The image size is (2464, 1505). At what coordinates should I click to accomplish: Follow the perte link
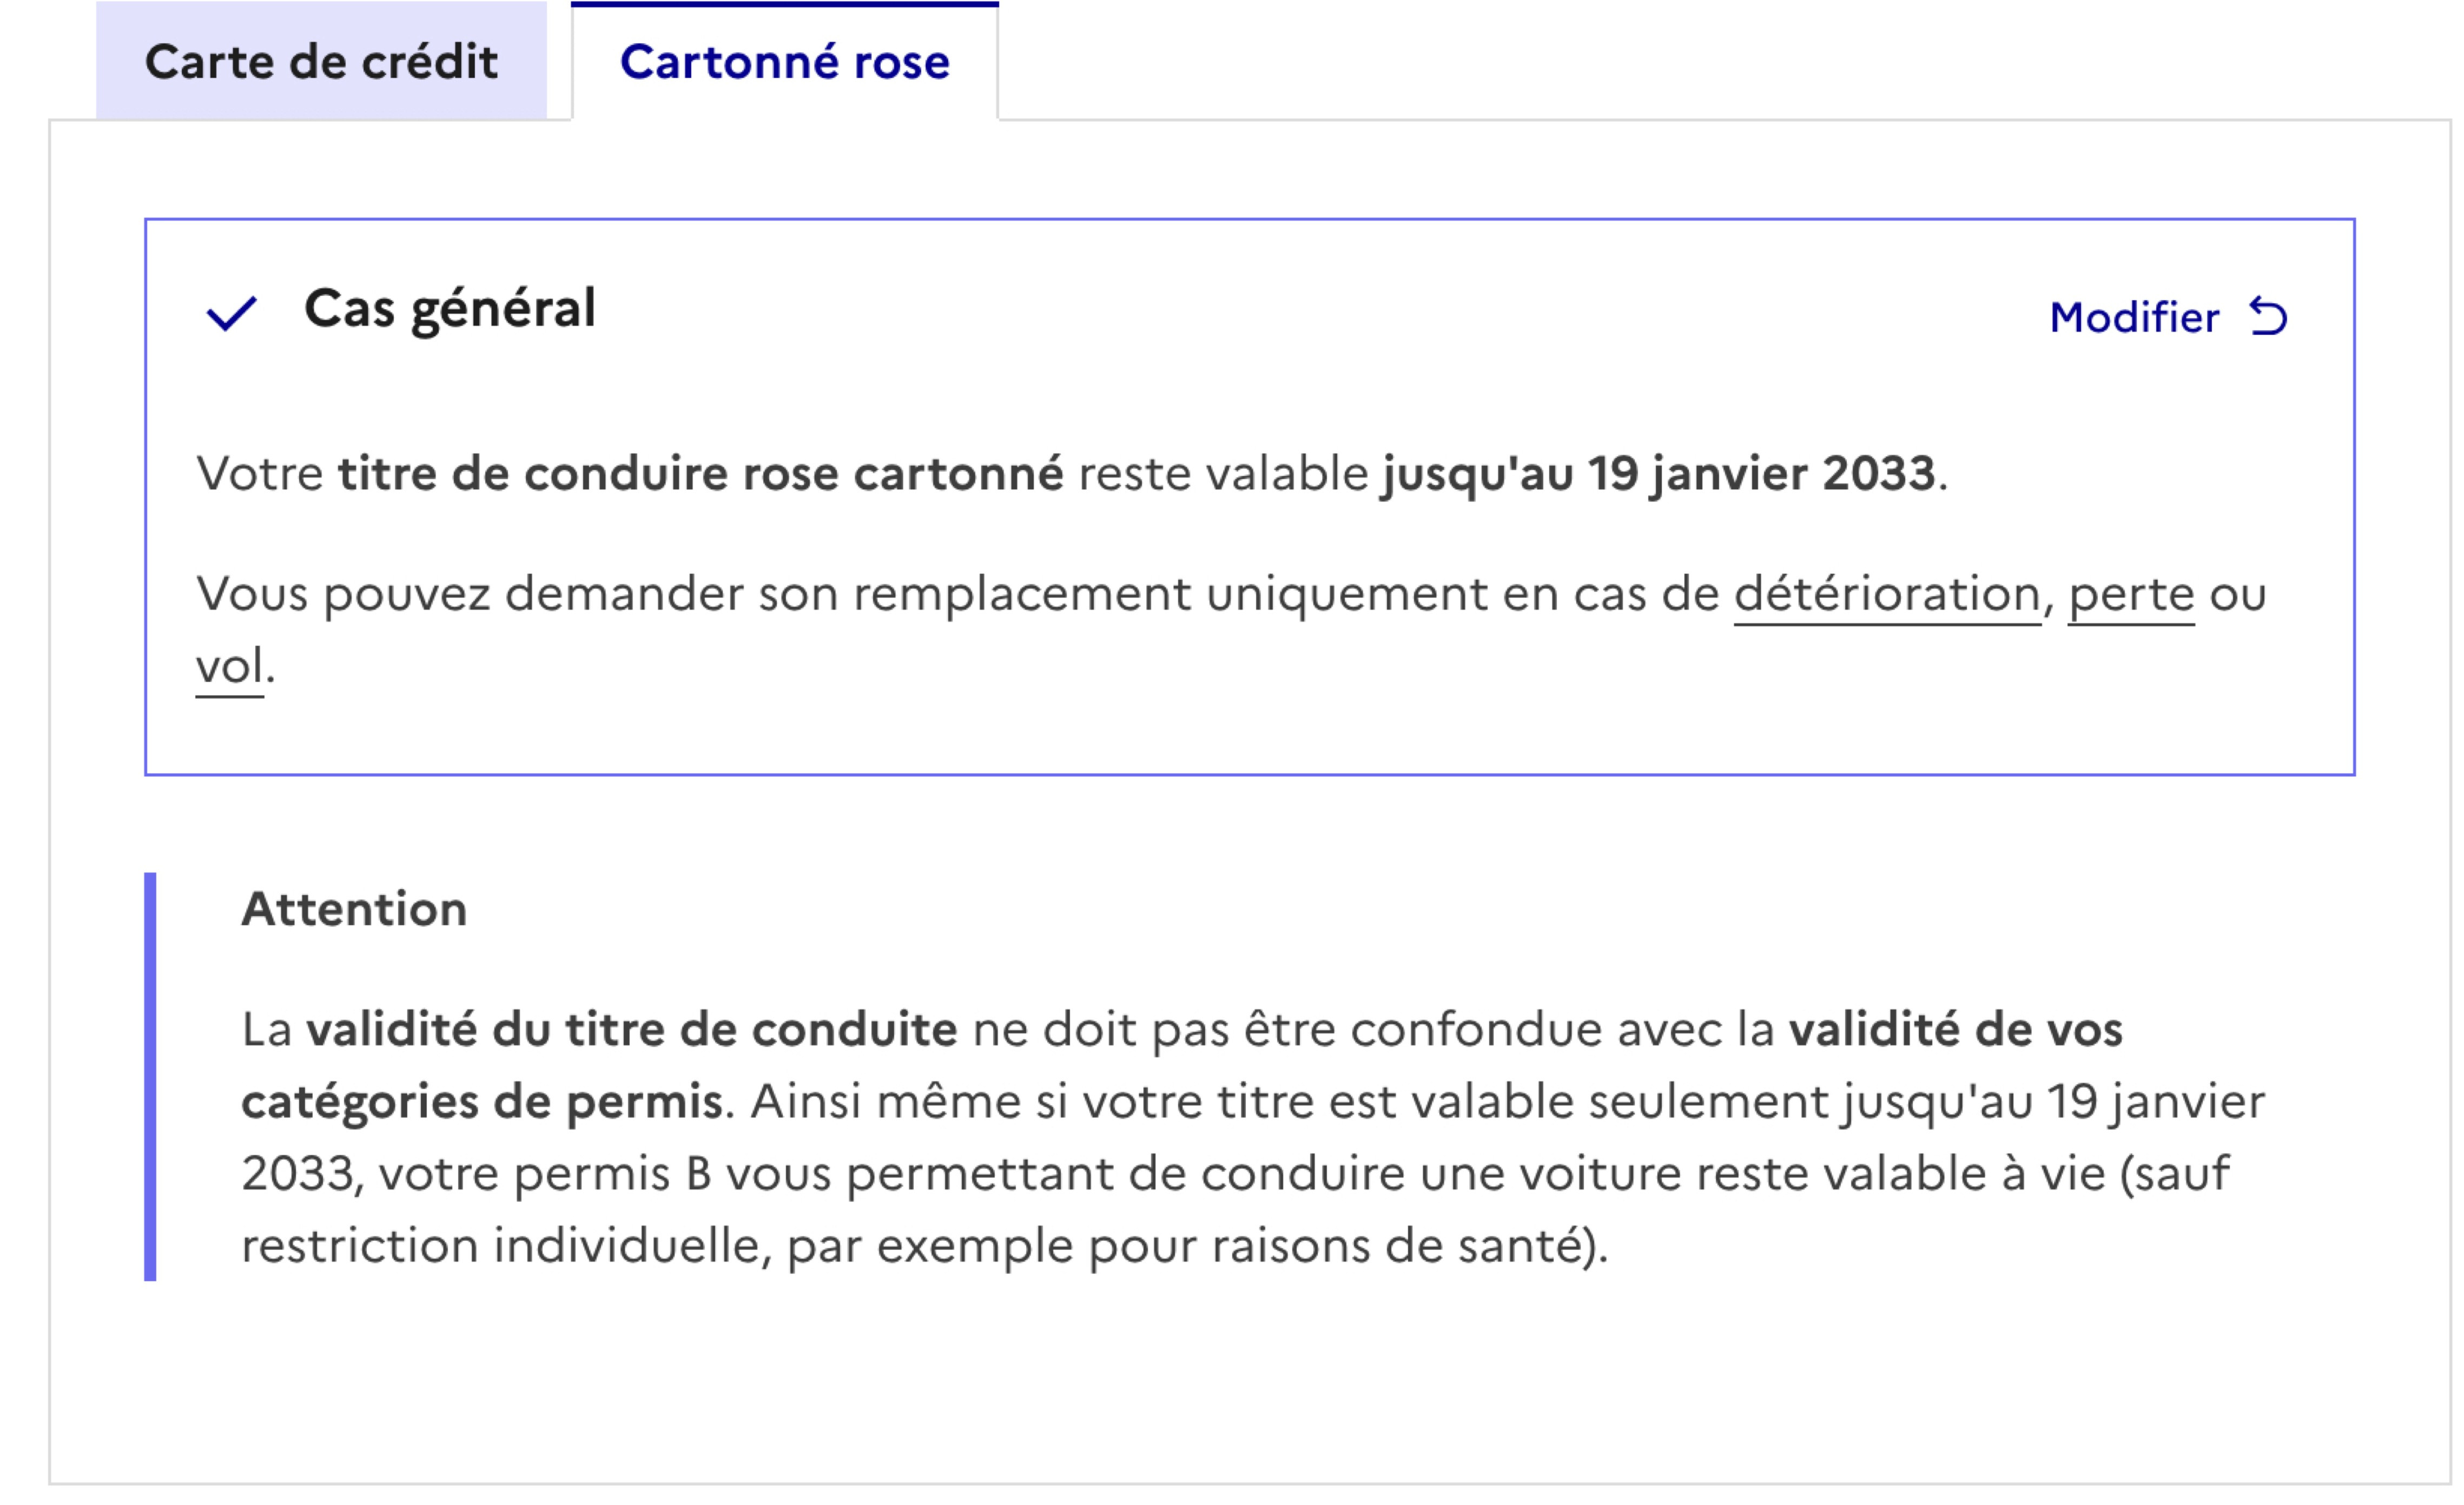click(x=2131, y=596)
